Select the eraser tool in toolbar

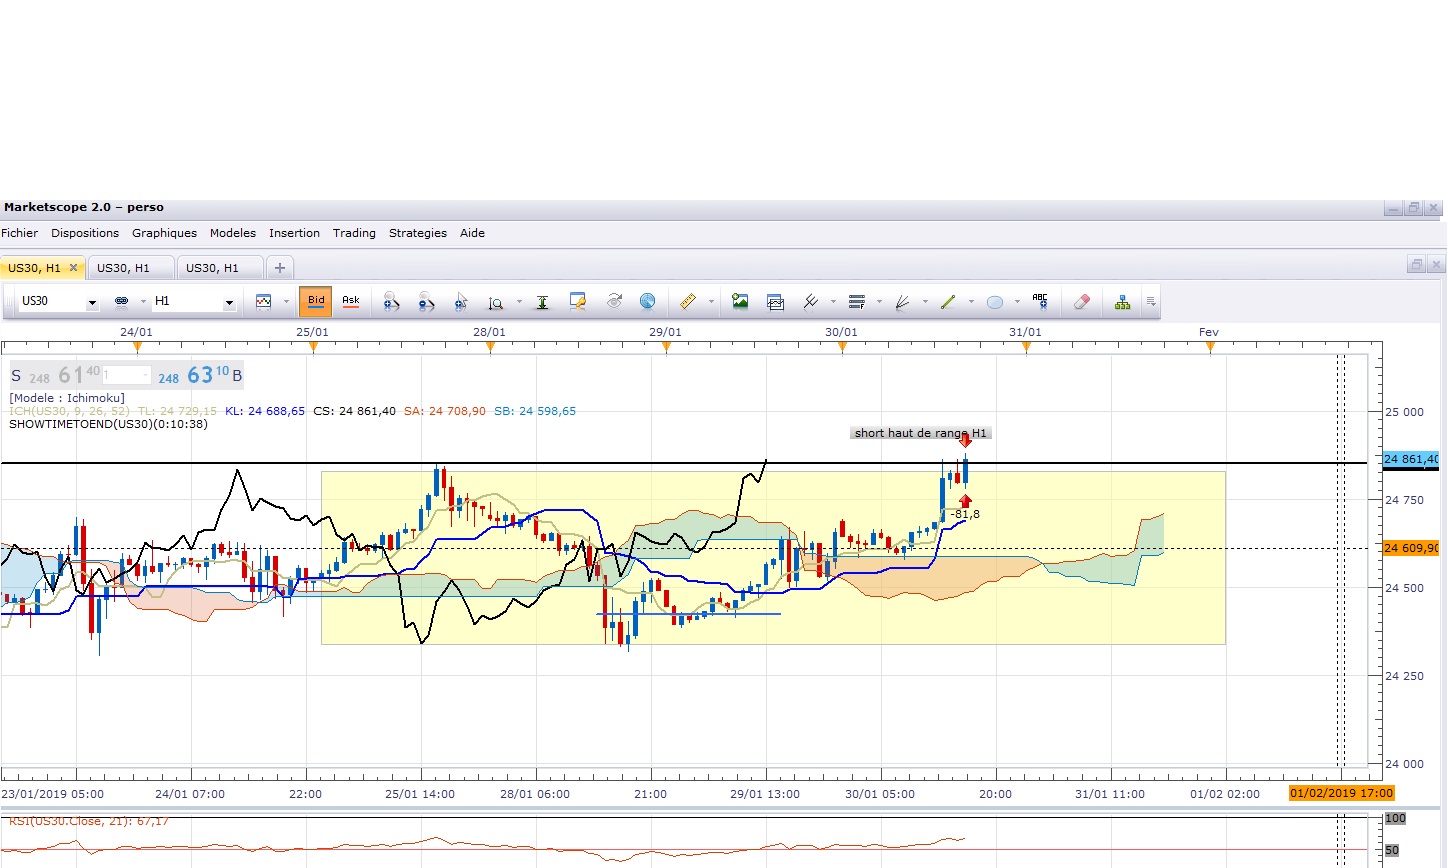[x=1081, y=301]
